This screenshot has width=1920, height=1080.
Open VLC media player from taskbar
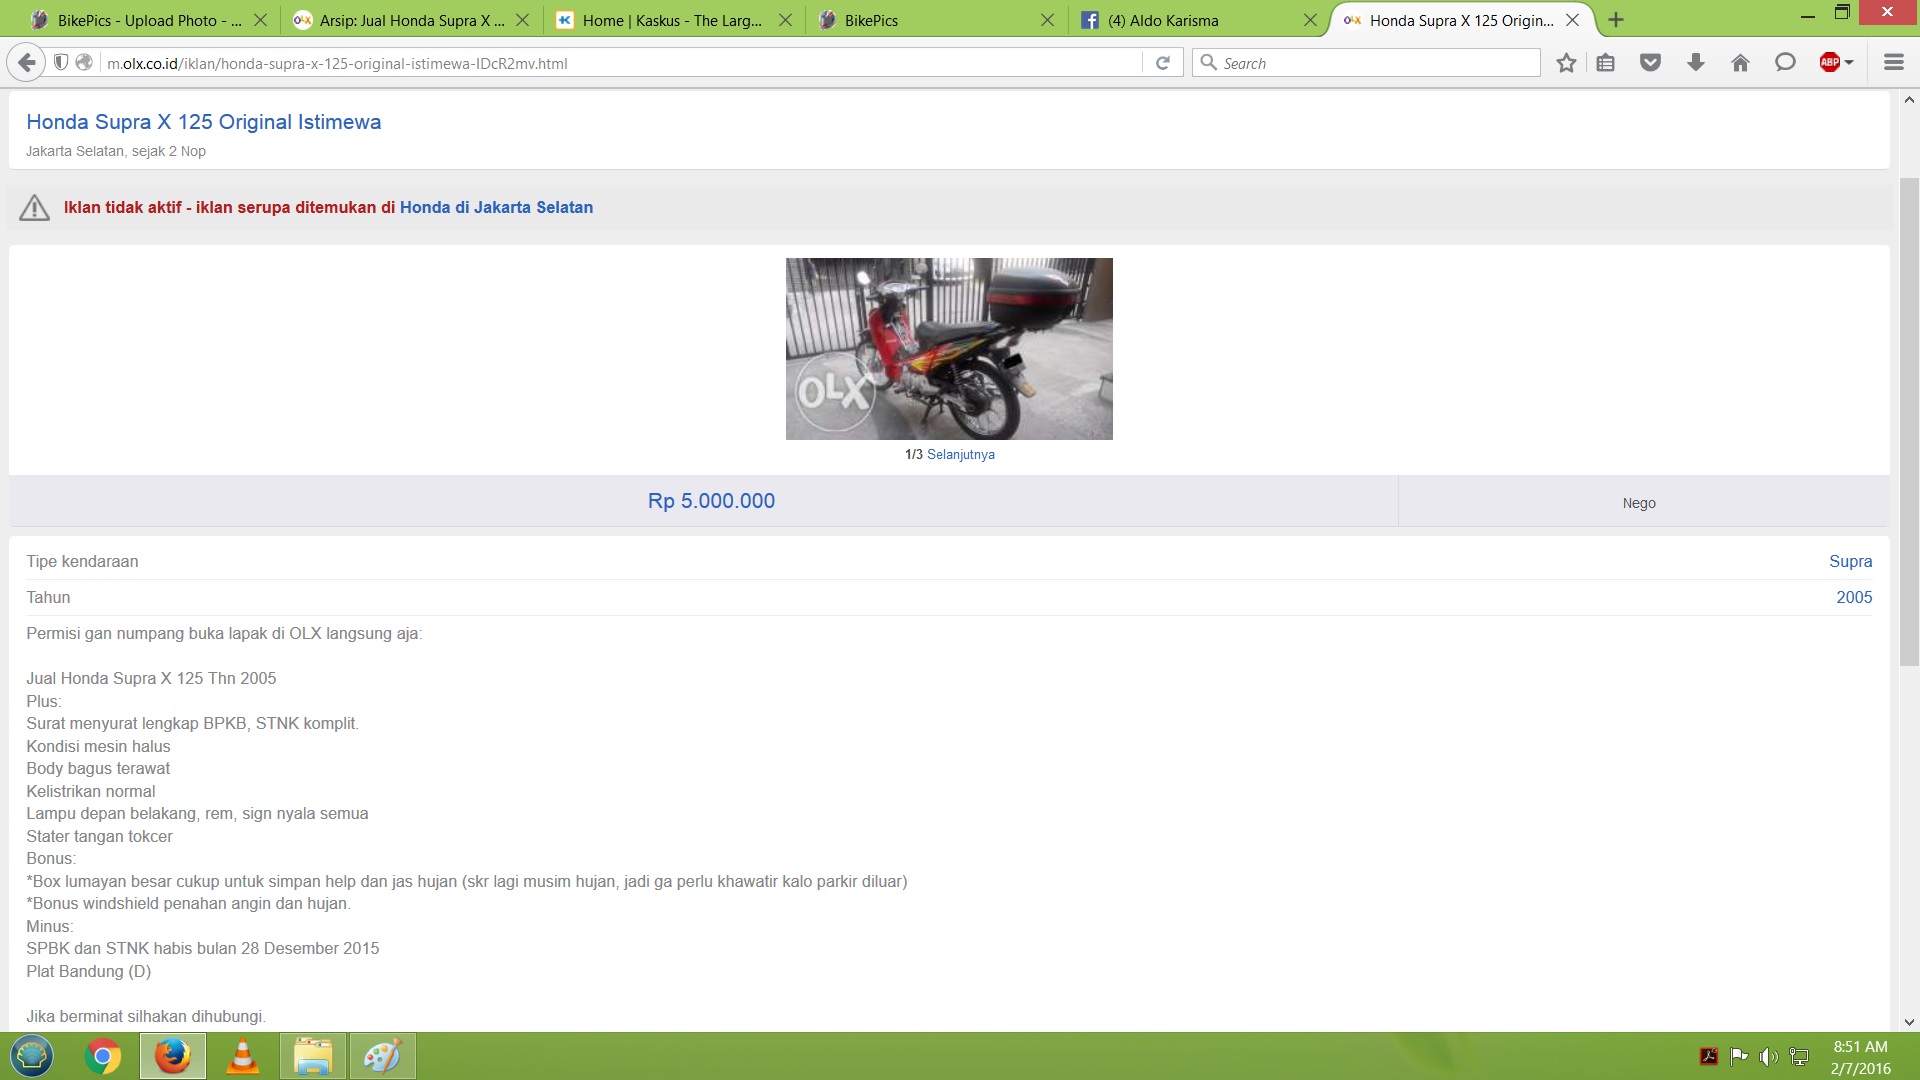(242, 1056)
